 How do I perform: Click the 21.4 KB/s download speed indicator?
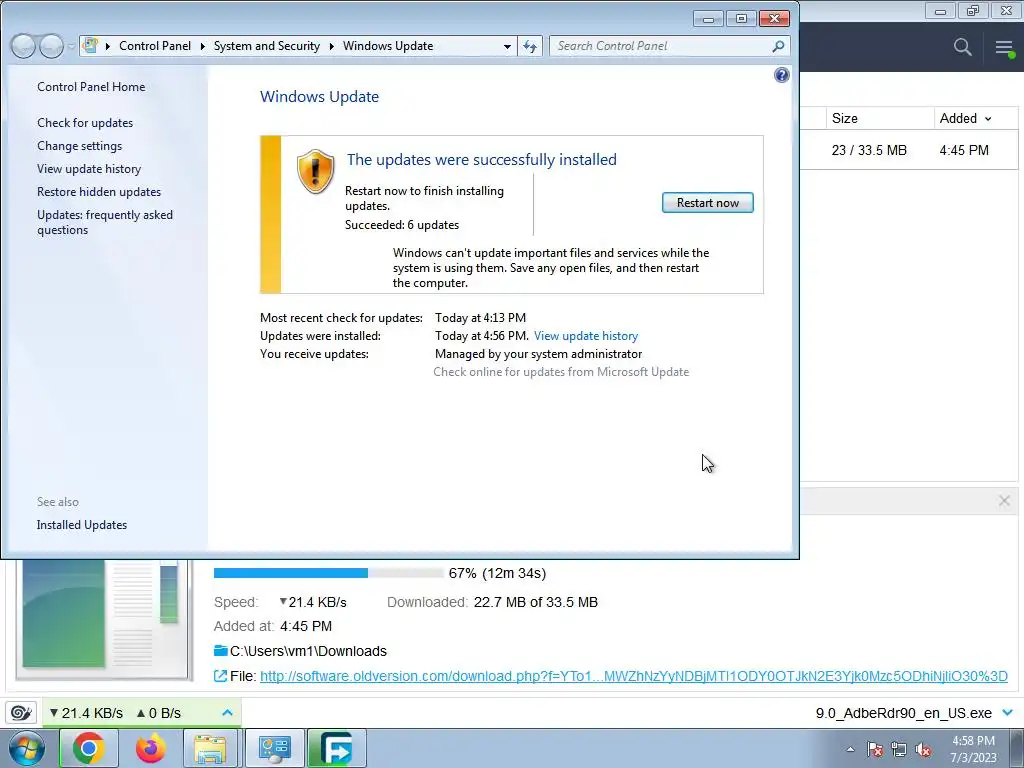click(86, 713)
